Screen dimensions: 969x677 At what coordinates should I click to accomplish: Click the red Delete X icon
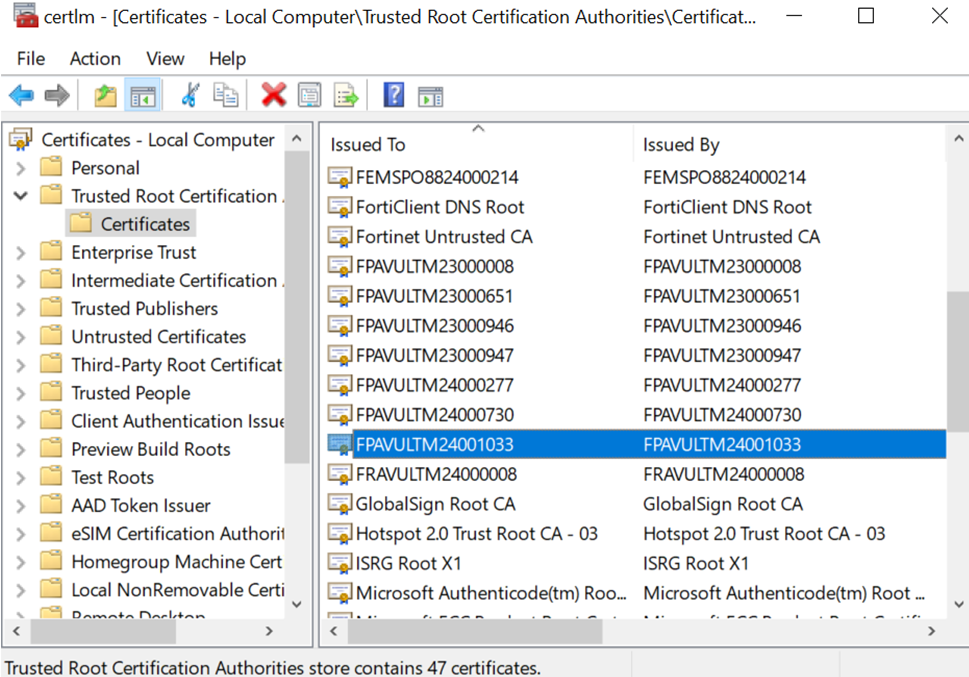click(x=273, y=96)
